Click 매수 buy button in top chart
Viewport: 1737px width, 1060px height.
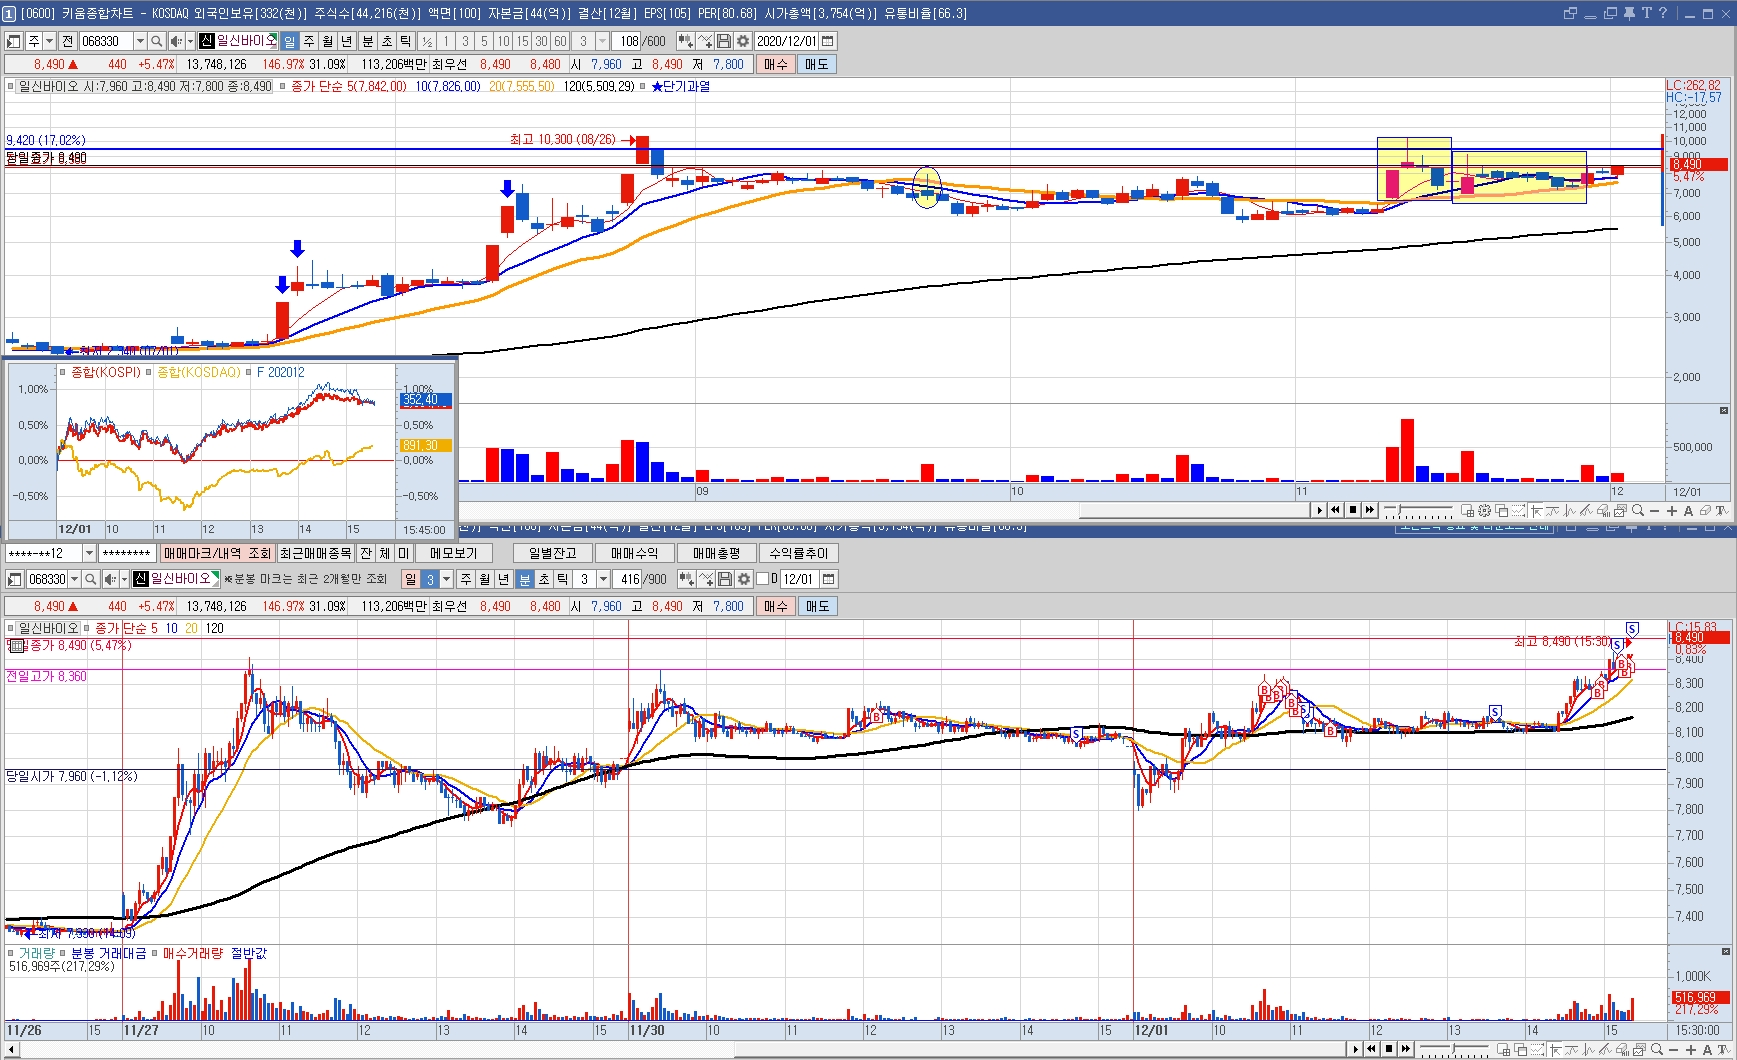tap(775, 64)
